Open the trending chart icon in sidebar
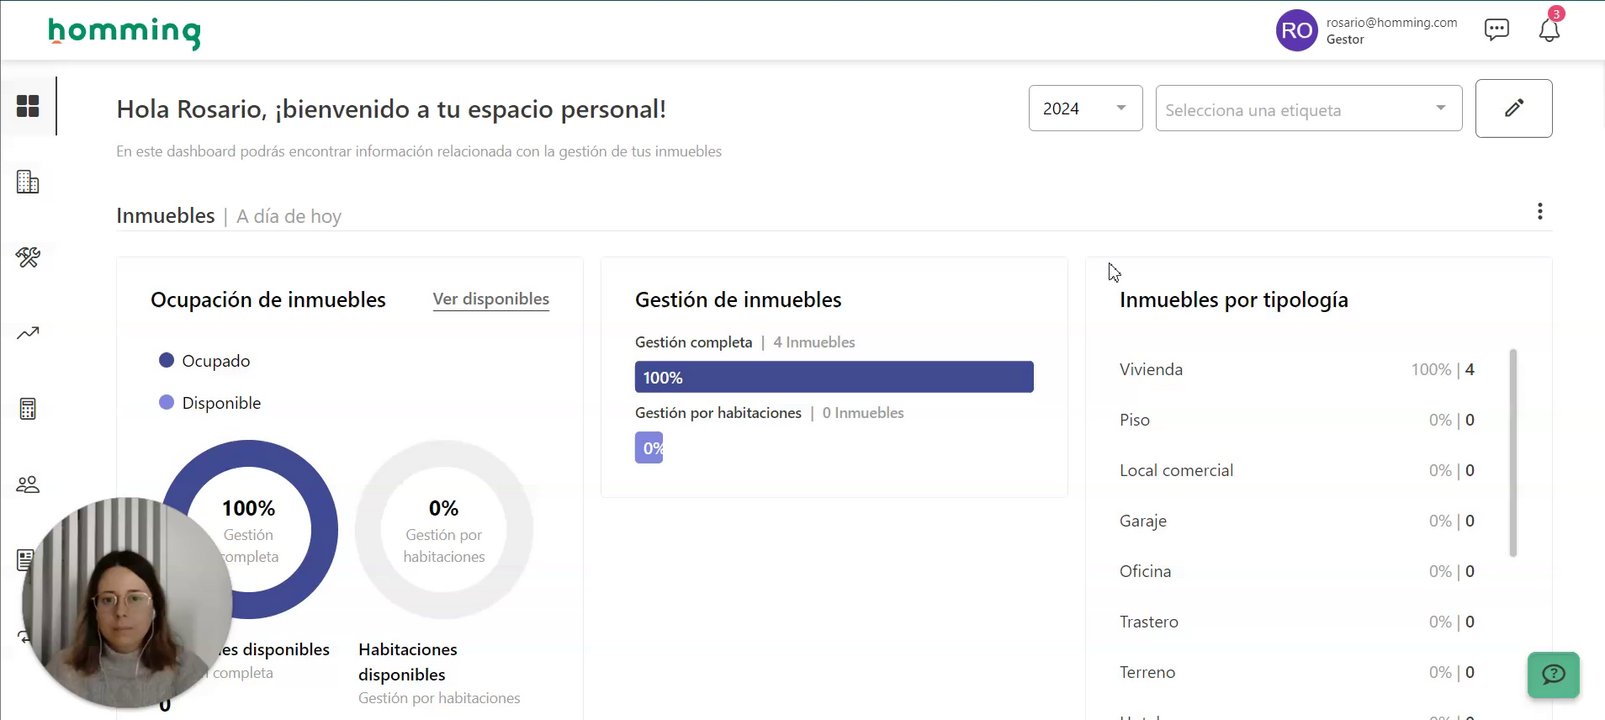The height and width of the screenshot is (720, 1605). pos(28,333)
